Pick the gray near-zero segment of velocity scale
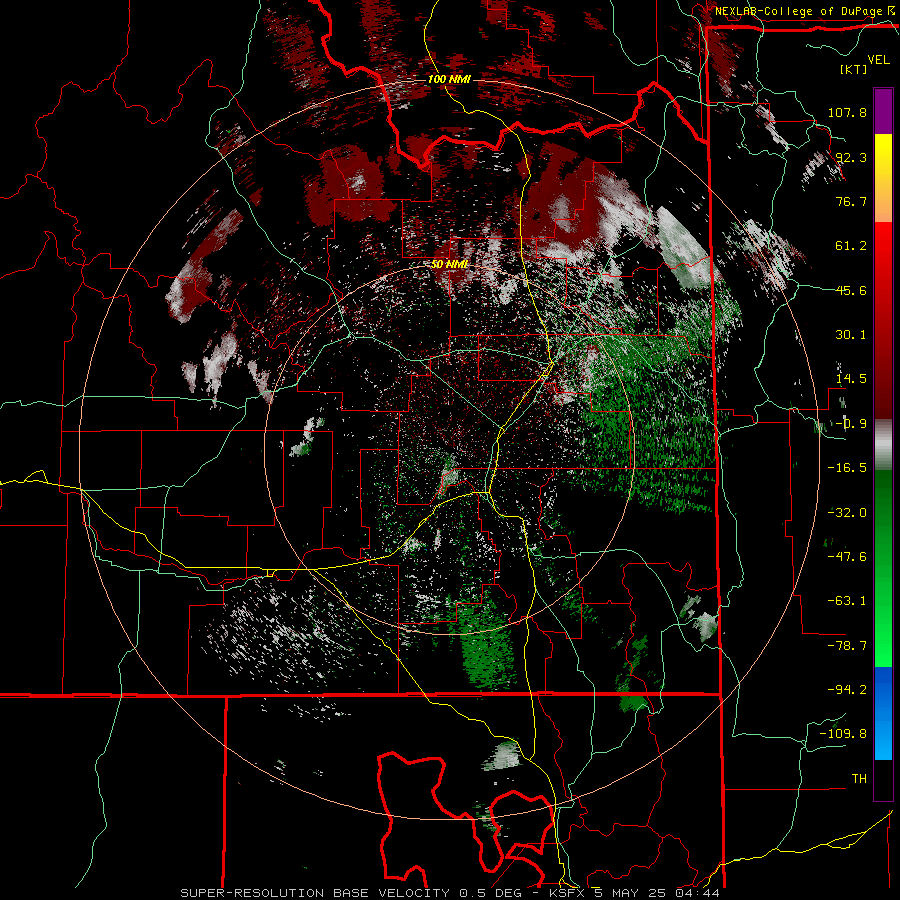The height and width of the screenshot is (900, 900). (x=883, y=444)
